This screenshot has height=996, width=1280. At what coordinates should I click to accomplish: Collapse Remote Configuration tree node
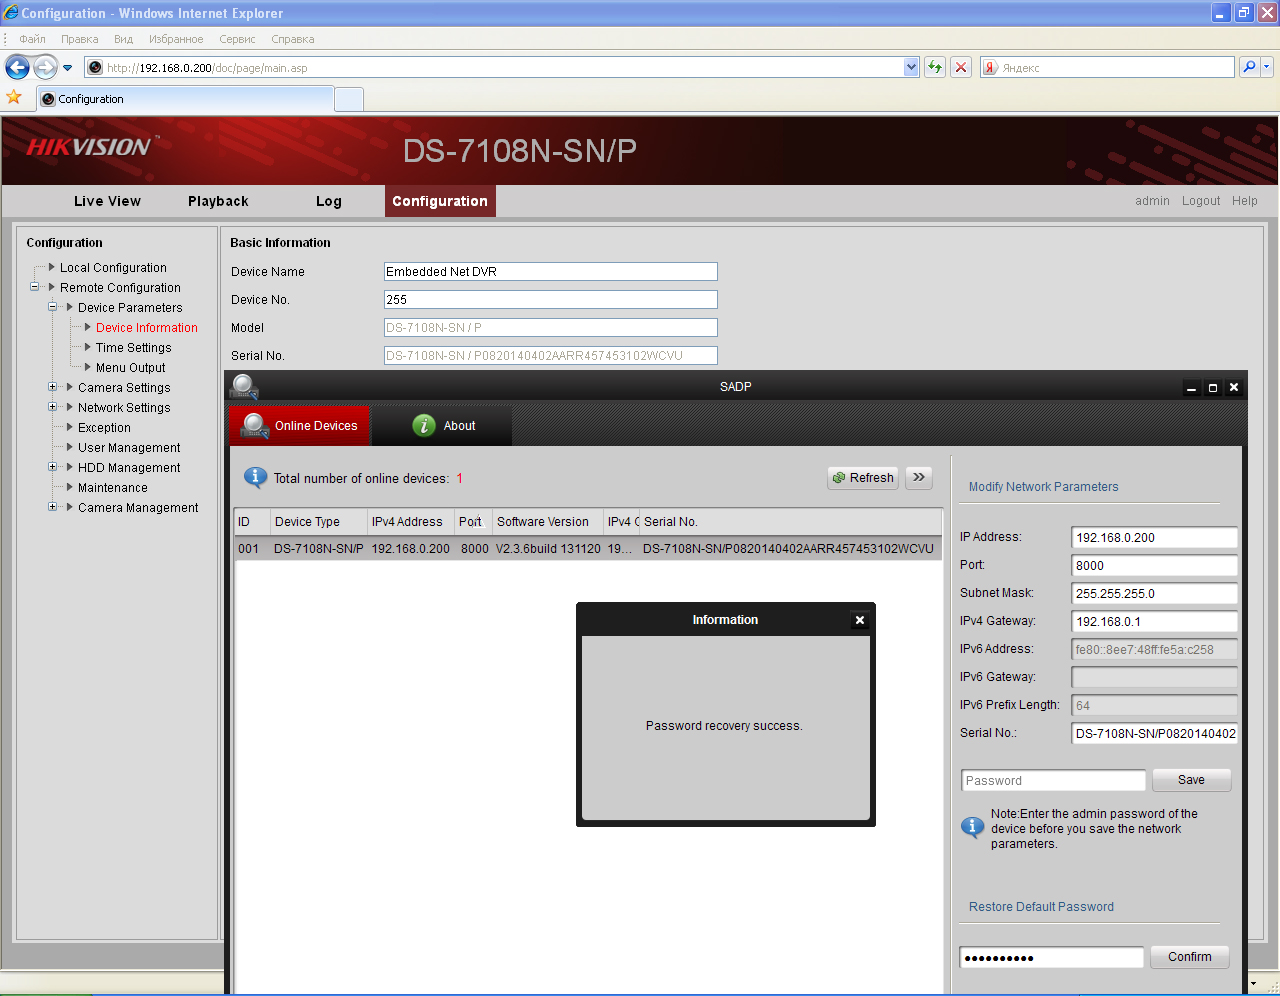34,287
